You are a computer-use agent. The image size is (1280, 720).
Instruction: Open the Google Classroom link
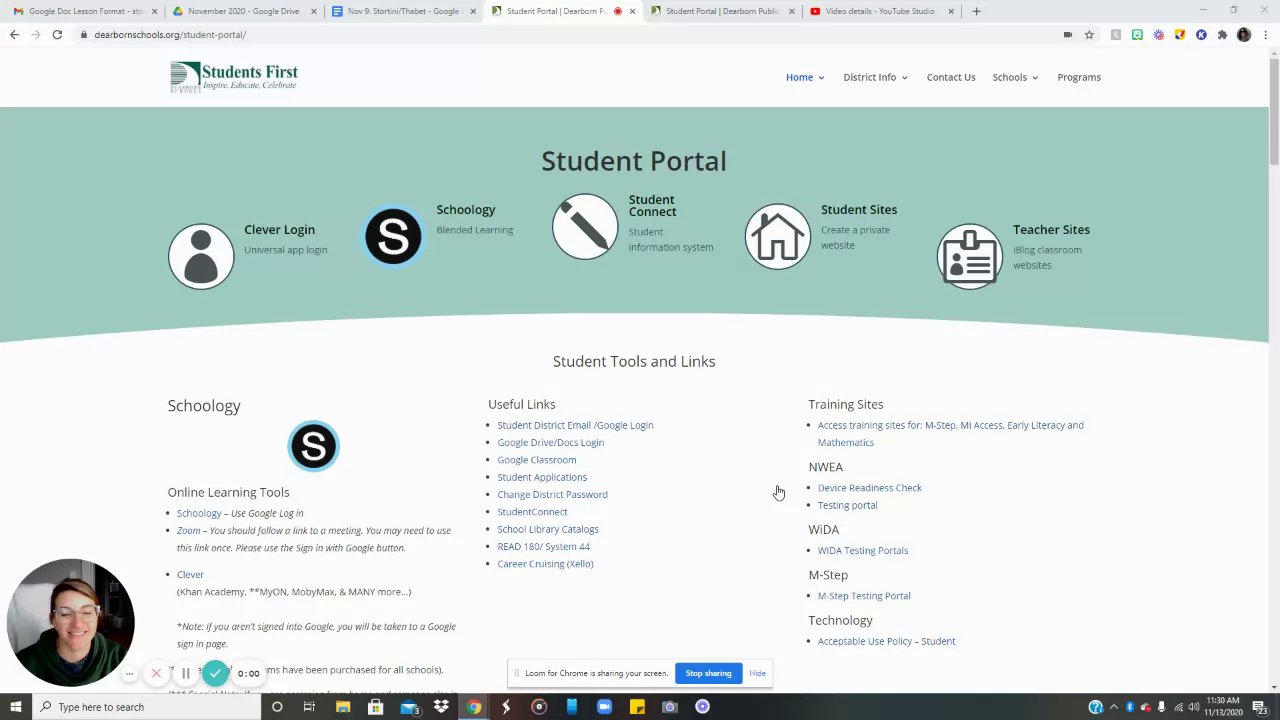tap(536, 460)
